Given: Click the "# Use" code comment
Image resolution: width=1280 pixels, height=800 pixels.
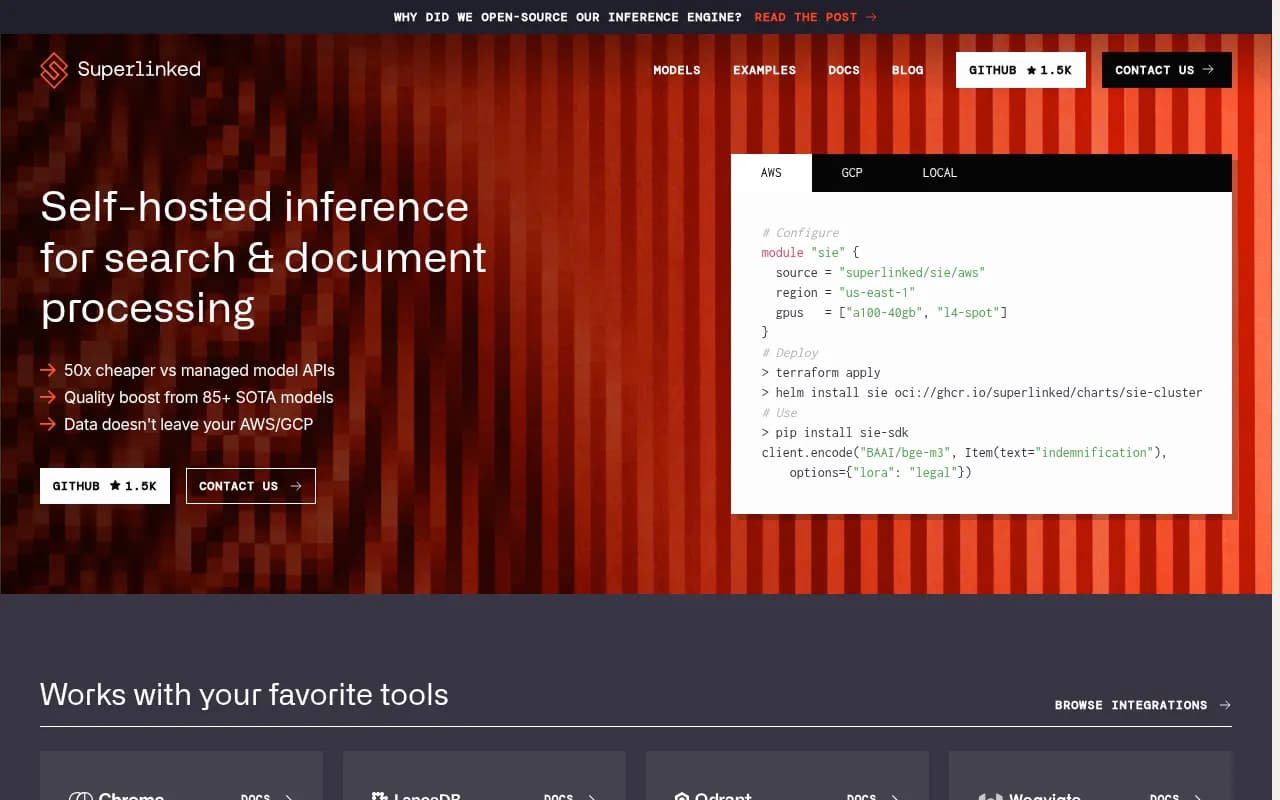Looking at the screenshot, I should click(x=779, y=413).
